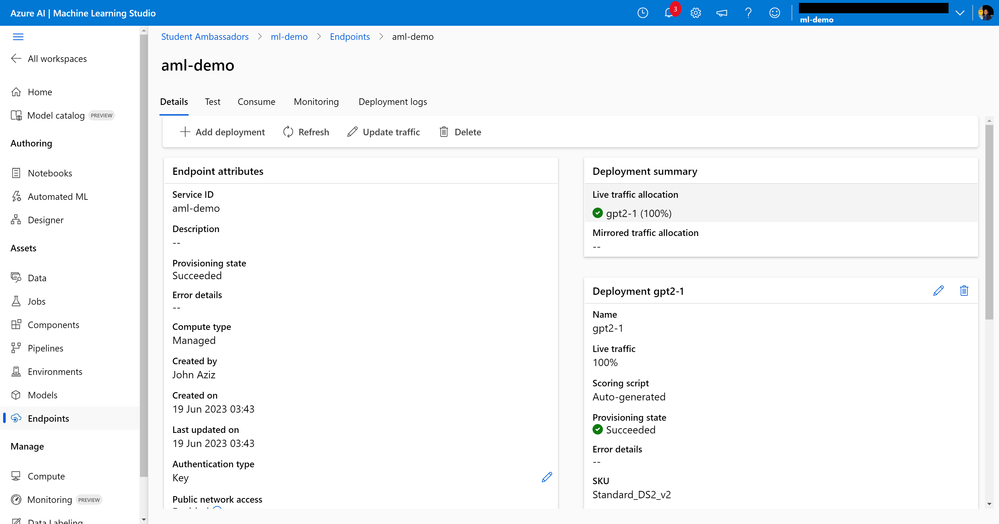Image resolution: width=999 pixels, height=524 pixels.
Task: Click the Delete endpoint button
Action: tap(460, 132)
